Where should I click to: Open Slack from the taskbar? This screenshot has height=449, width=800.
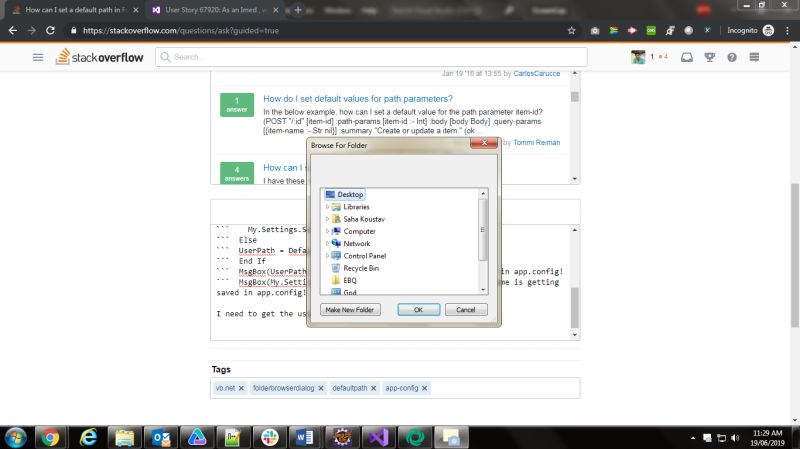pos(269,437)
